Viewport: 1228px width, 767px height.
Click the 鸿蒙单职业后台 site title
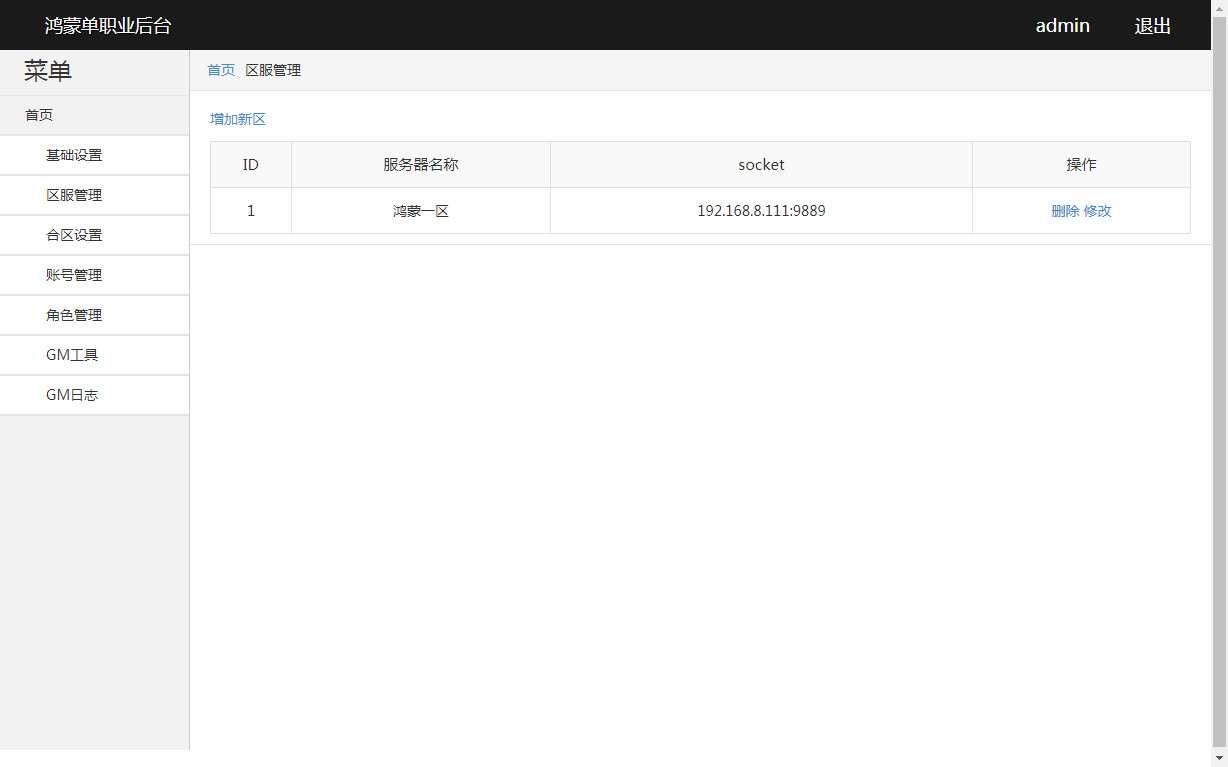click(x=107, y=25)
